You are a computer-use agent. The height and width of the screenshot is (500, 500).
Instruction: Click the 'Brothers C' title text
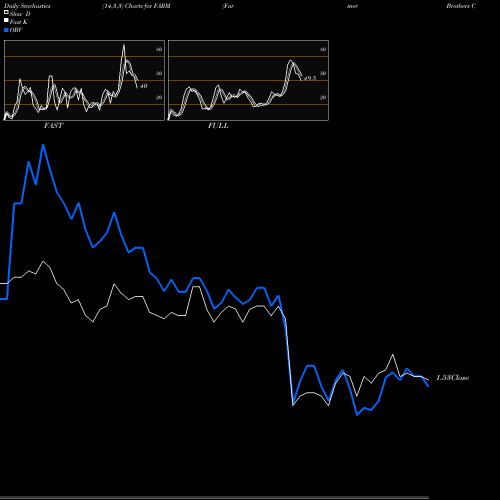coord(461,6)
